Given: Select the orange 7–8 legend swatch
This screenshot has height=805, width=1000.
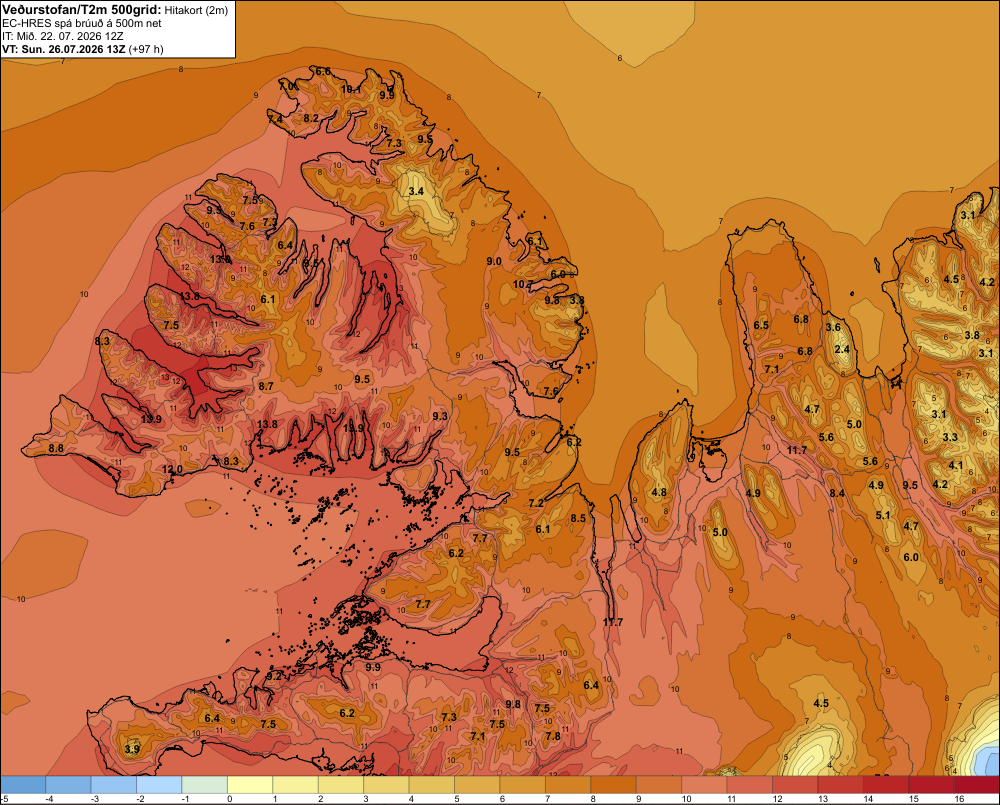Looking at the screenshot, I should (x=568, y=785).
